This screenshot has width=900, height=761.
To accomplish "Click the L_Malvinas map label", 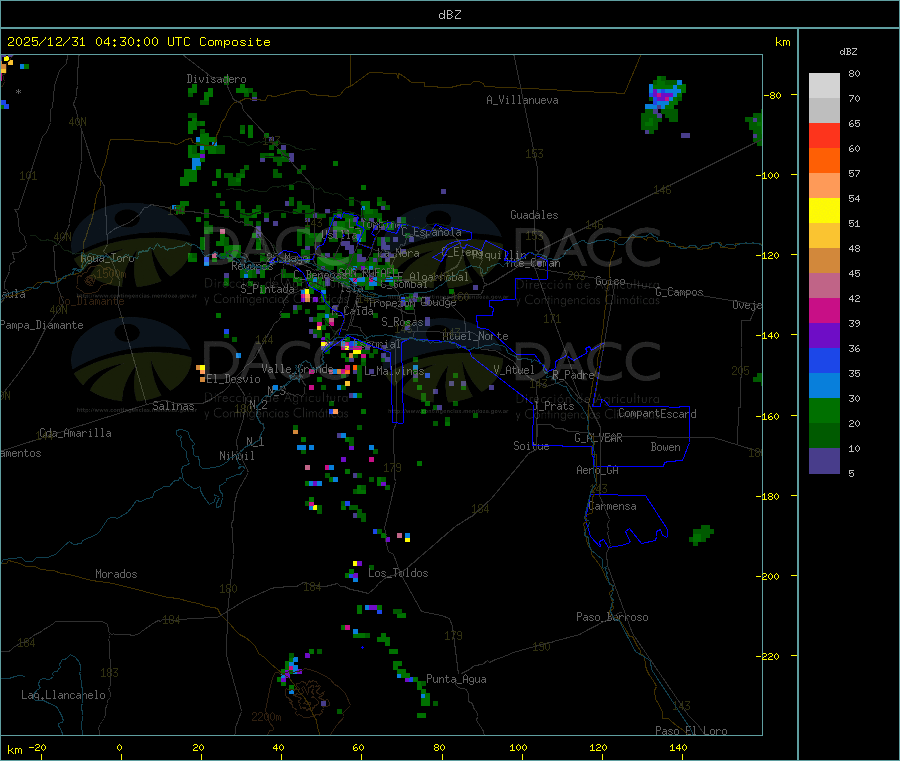I will (x=394, y=371).
